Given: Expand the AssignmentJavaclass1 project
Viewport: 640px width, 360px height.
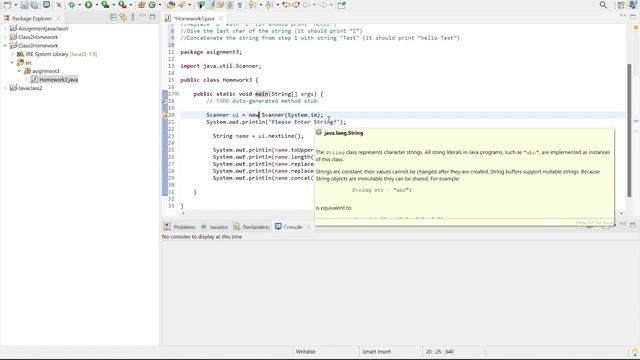Looking at the screenshot, I should [5, 29].
